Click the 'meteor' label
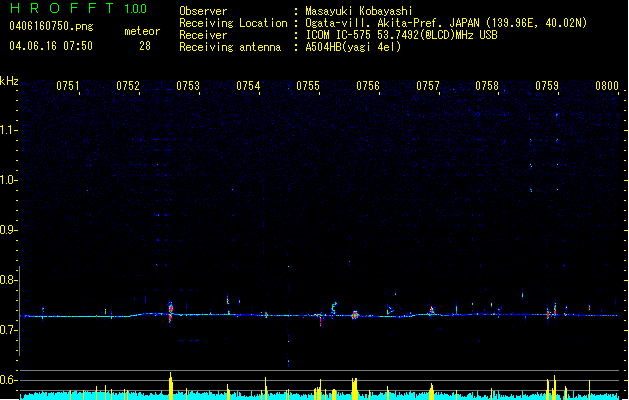The image size is (629, 400). [142, 31]
